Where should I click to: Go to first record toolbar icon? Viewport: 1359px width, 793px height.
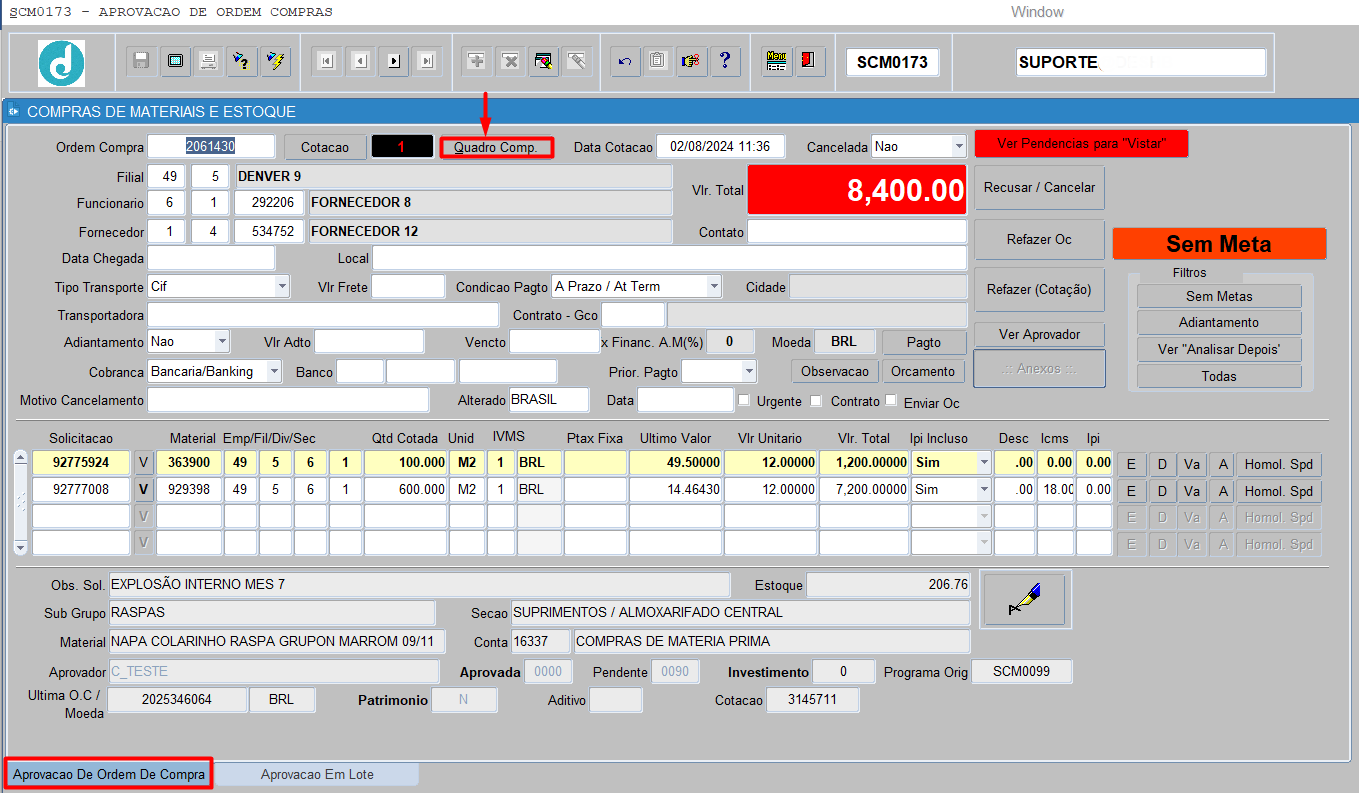[x=326, y=61]
